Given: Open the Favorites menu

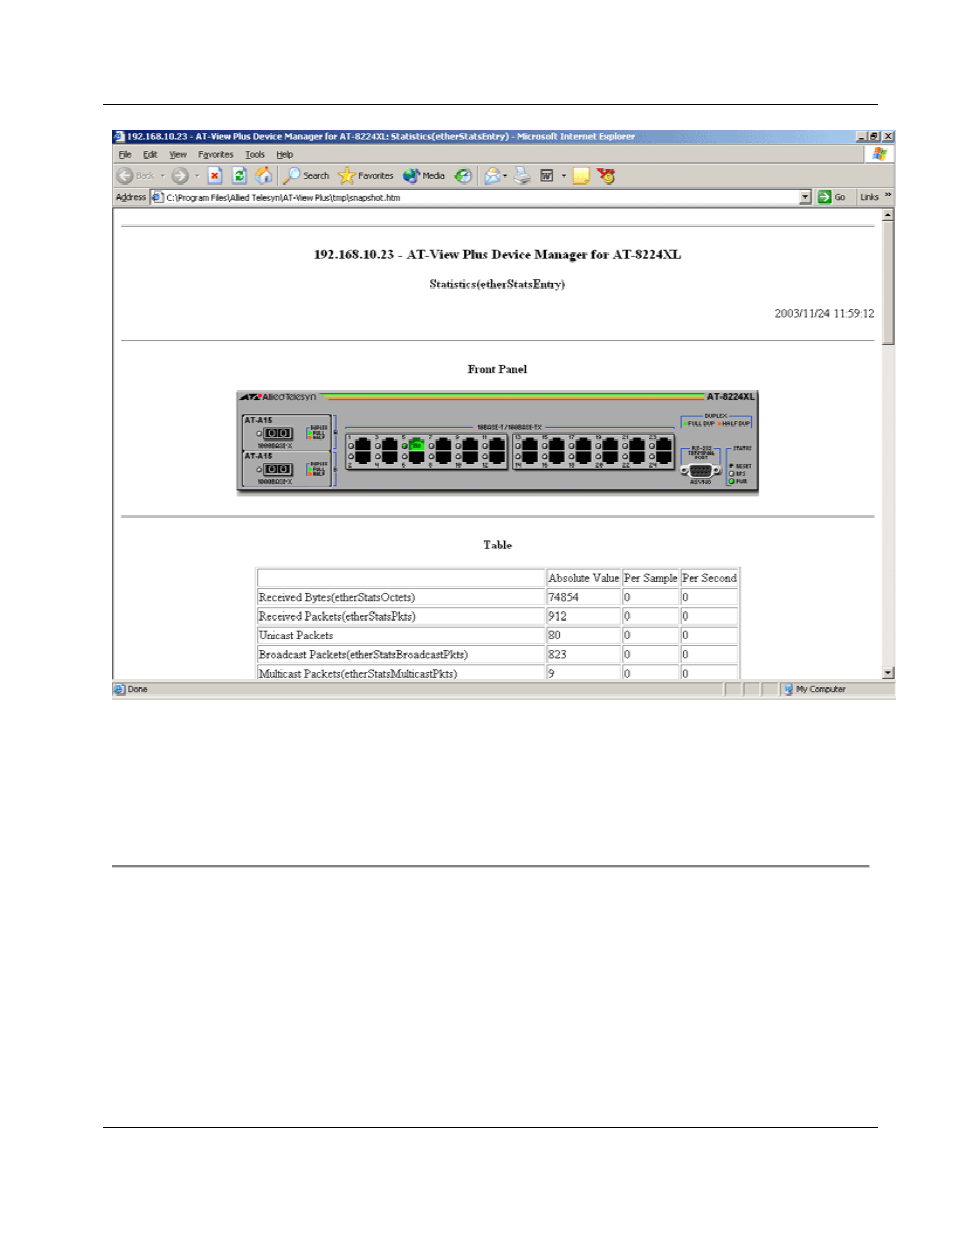Looking at the screenshot, I should (216, 155).
